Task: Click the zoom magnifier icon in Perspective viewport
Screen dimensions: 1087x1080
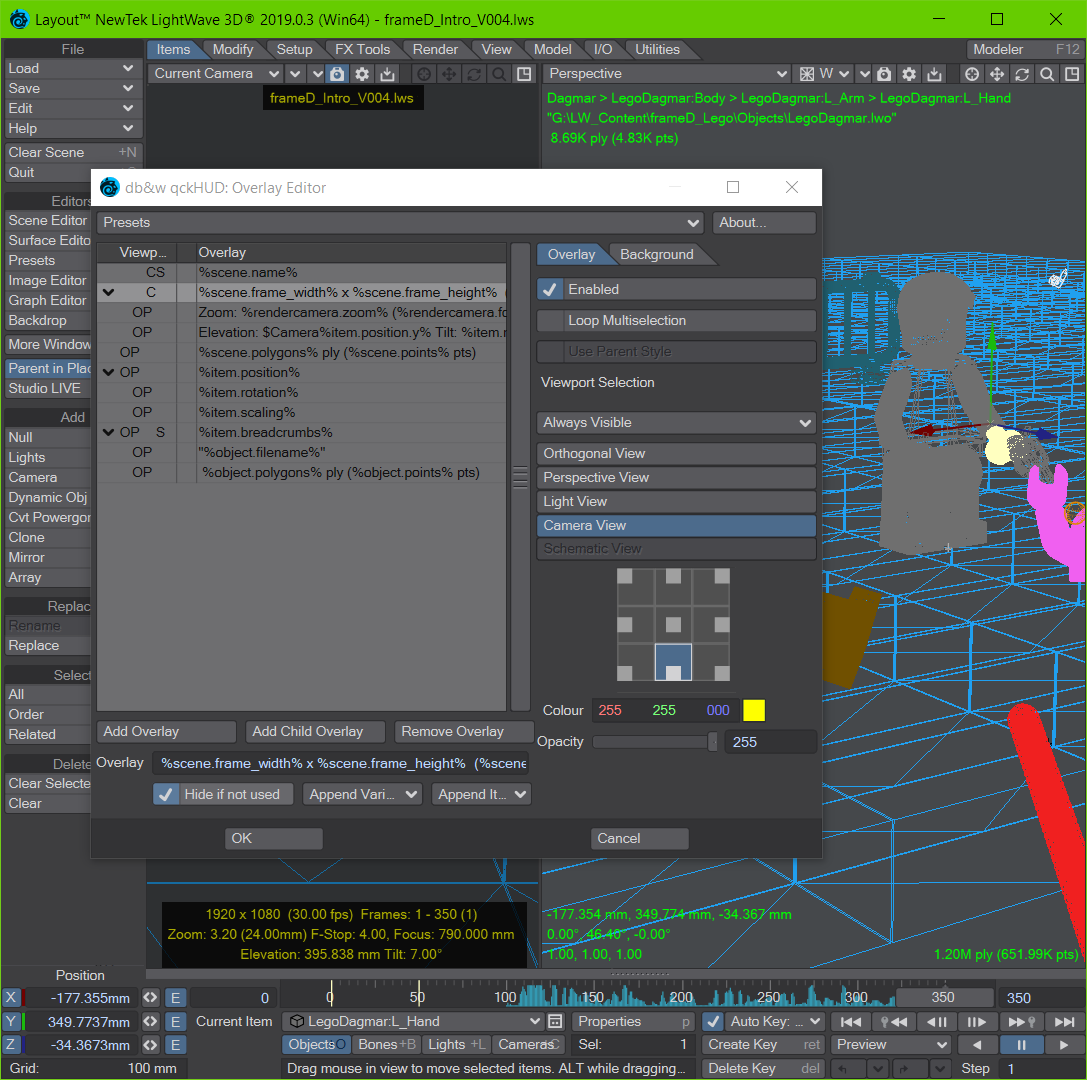Action: tap(1047, 74)
